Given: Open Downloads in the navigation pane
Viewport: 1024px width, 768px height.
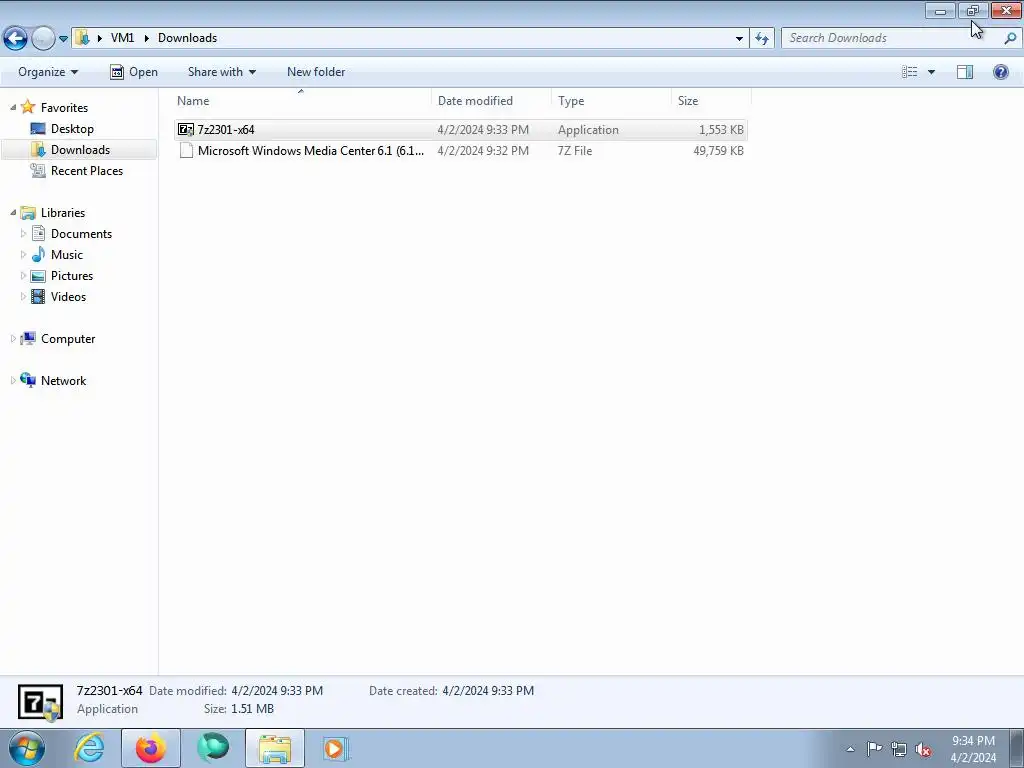Looking at the screenshot, I should tap(80, 150).
